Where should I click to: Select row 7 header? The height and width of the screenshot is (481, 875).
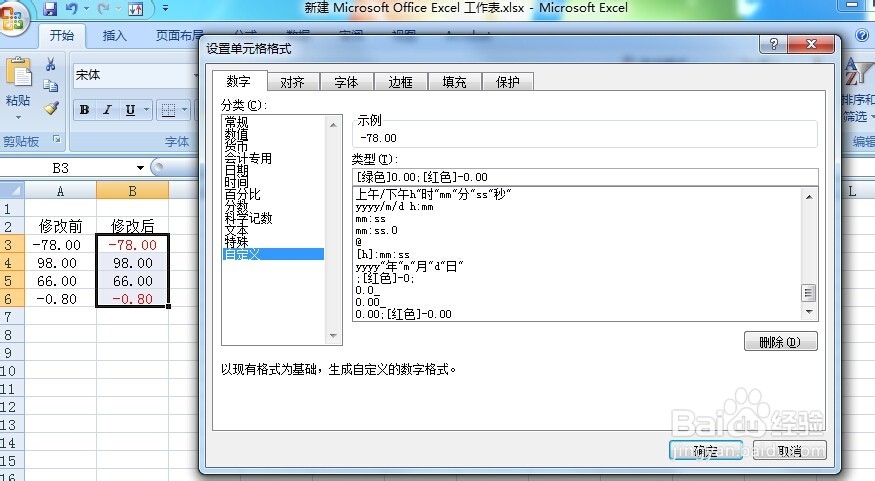coord(12,317)
